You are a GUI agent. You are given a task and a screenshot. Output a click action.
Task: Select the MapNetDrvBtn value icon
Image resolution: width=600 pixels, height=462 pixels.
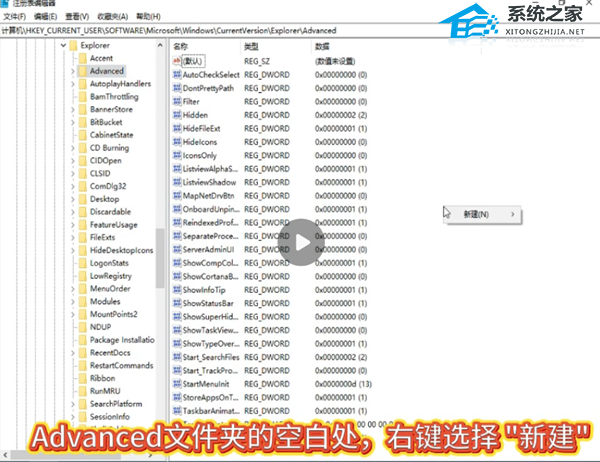pyautogui.click(x=177, y=196)
